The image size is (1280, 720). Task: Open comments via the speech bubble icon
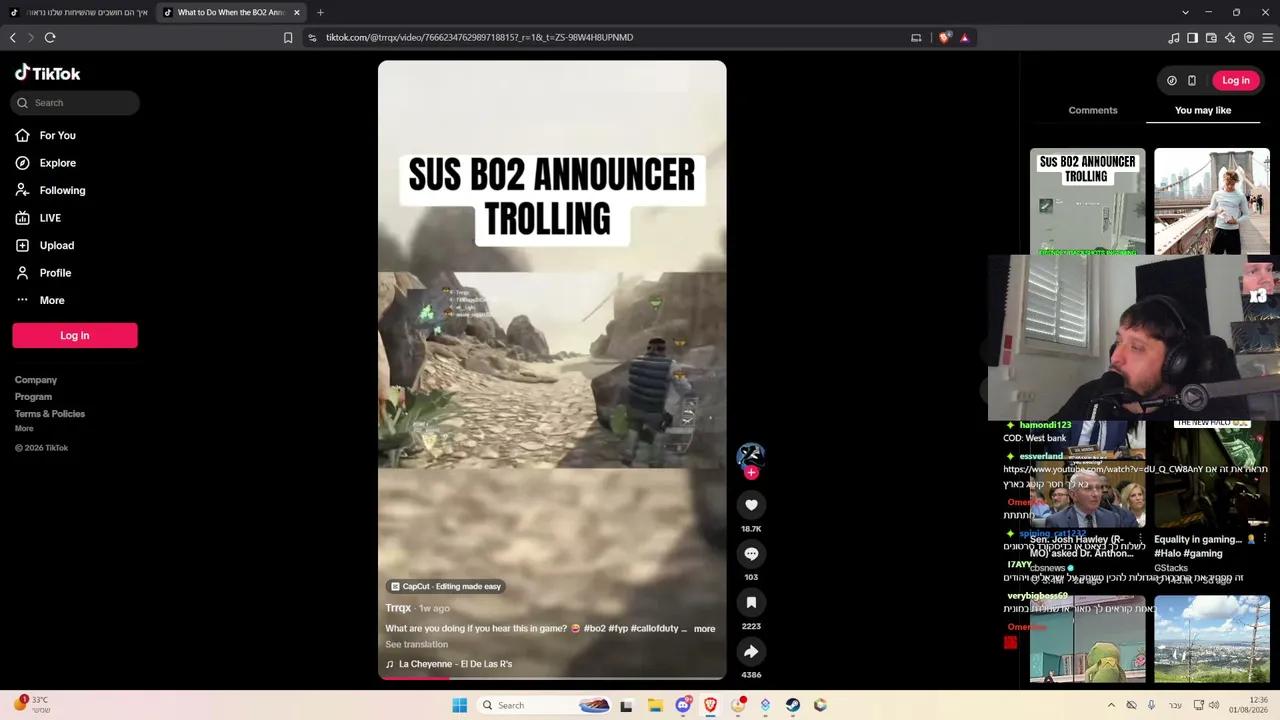click(751, 554)
